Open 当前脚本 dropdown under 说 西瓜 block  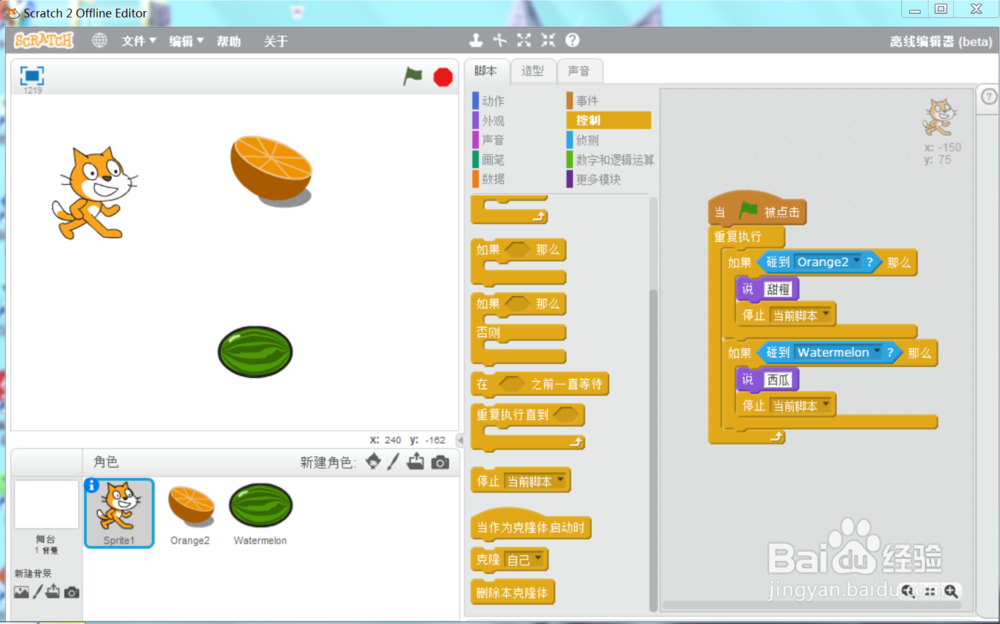(826, 405)
